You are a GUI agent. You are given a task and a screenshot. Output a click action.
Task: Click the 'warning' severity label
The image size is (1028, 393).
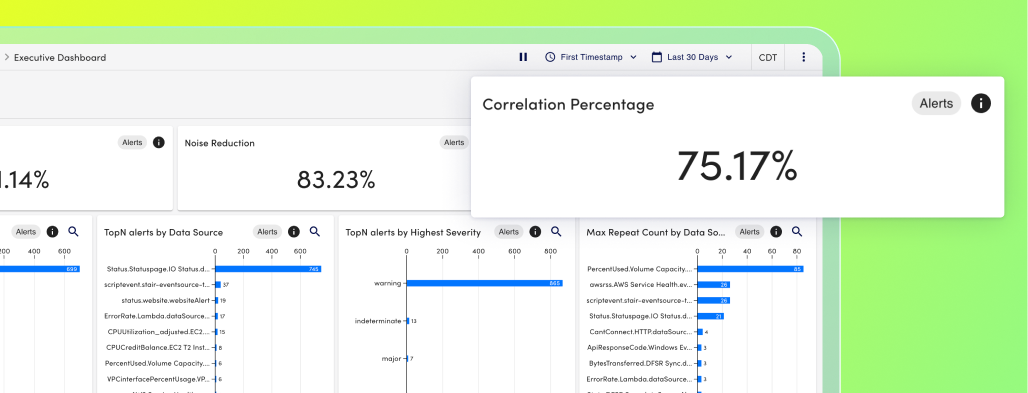(387, 283)
